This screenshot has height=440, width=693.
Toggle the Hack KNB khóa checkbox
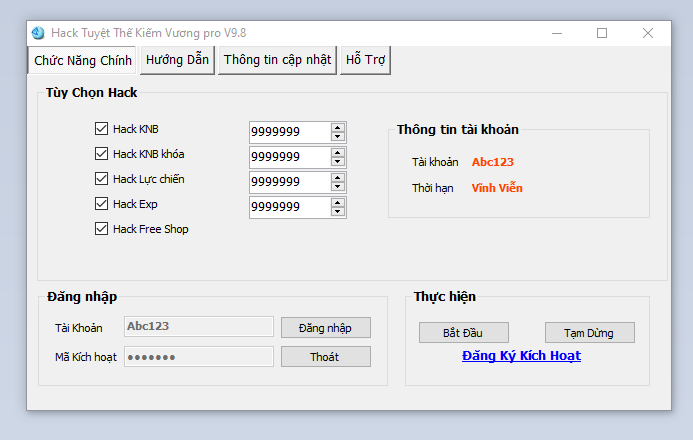pos(101,154)
